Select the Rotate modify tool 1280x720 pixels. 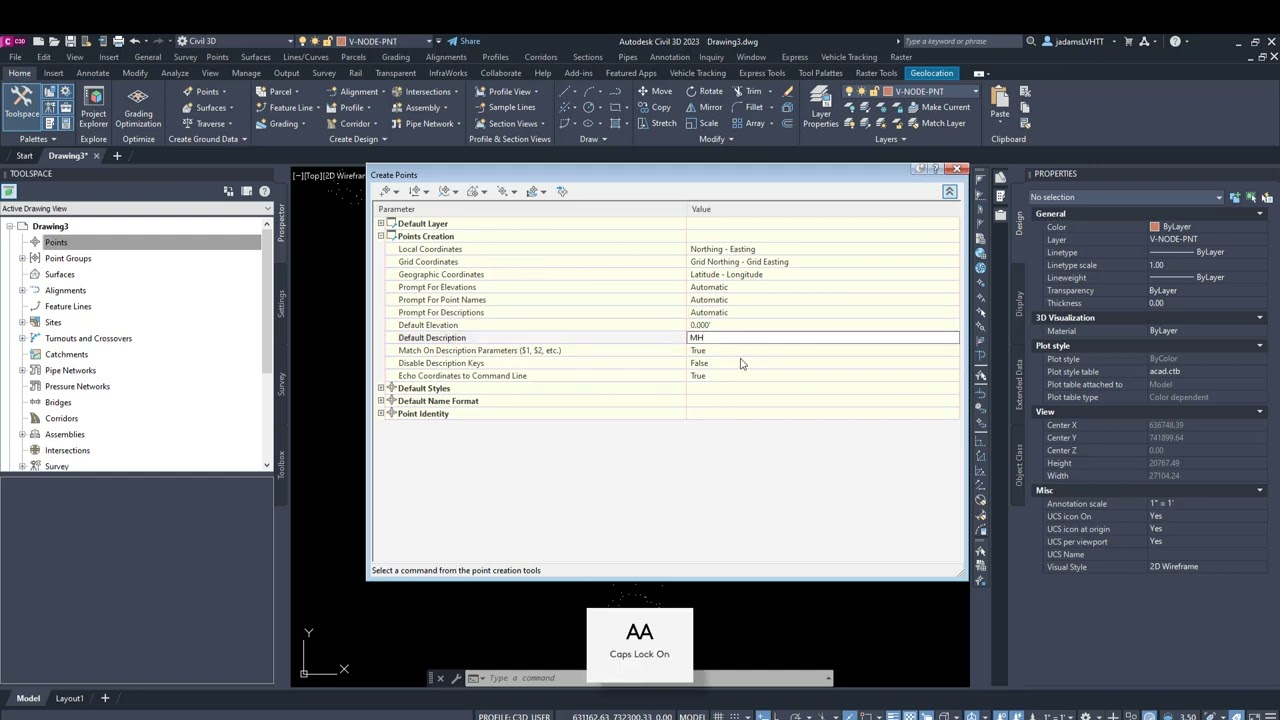pos(703,91)
